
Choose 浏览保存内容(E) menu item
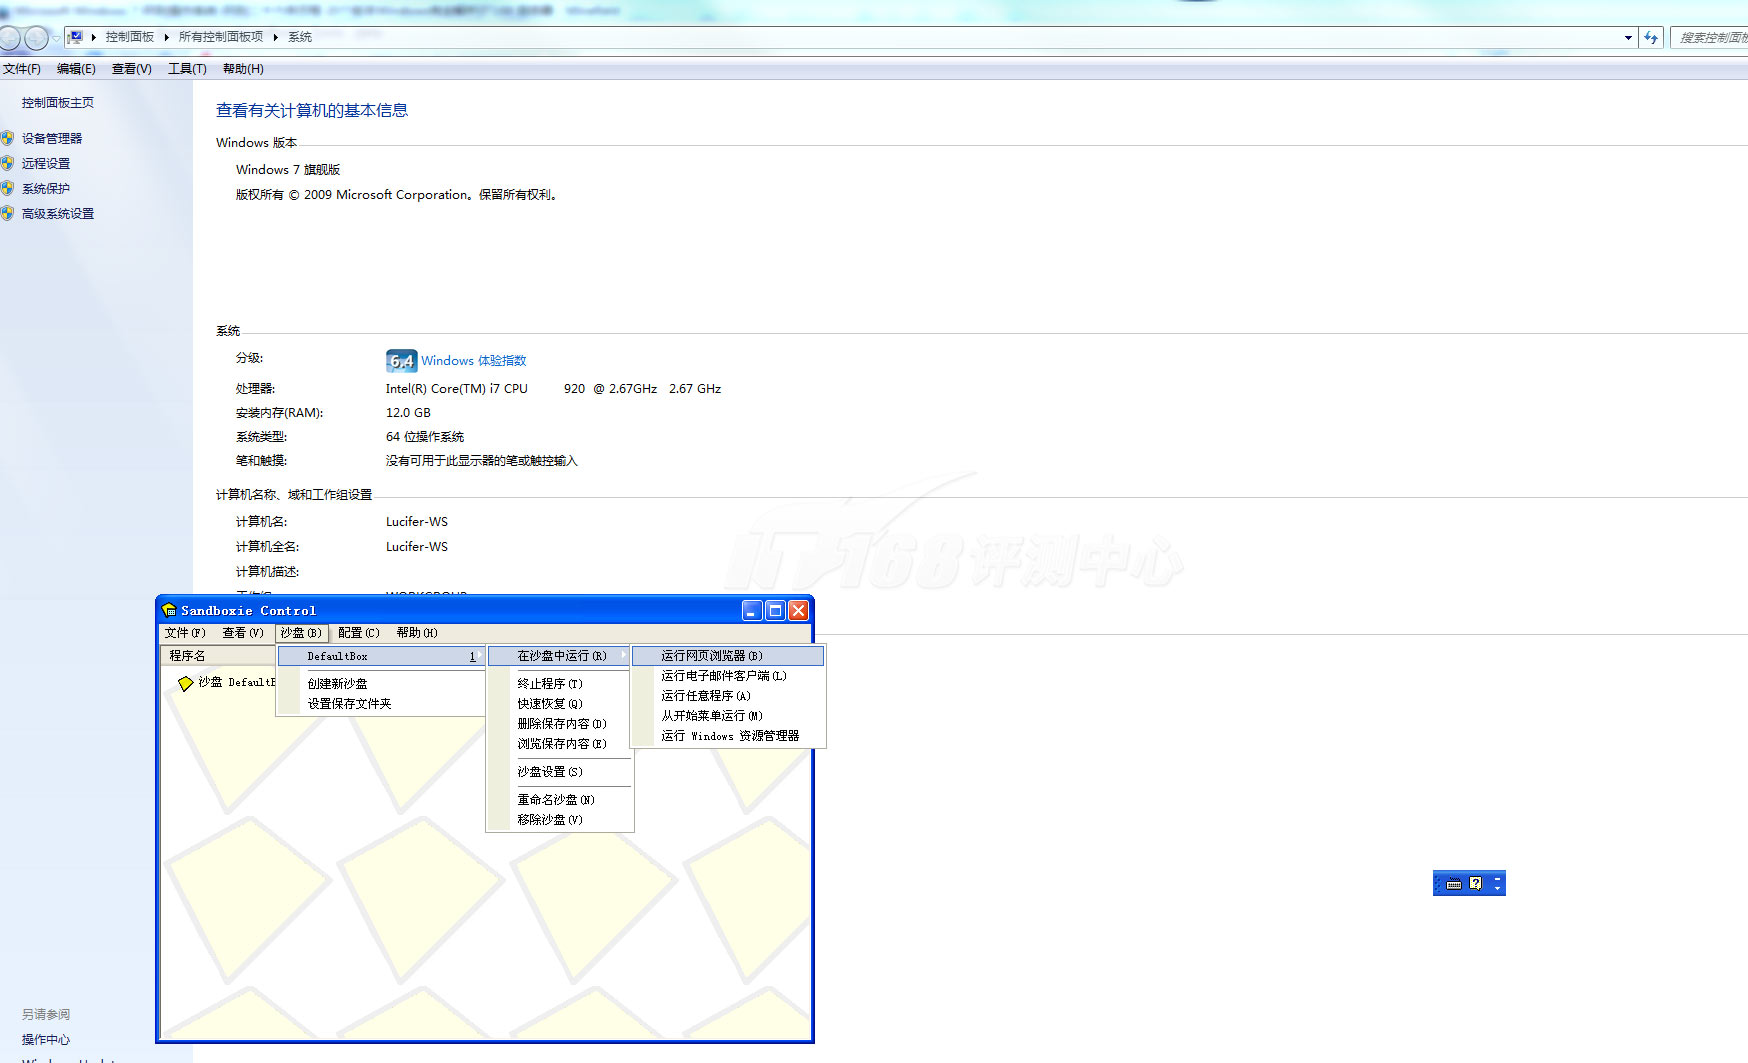pyautogui.click(x=560, y=744)
